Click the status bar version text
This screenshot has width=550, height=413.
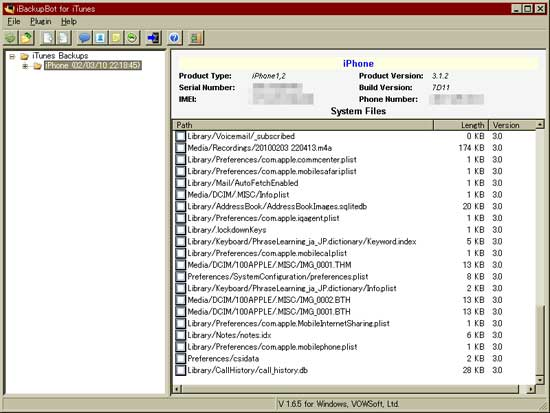(x=338, y=404)
